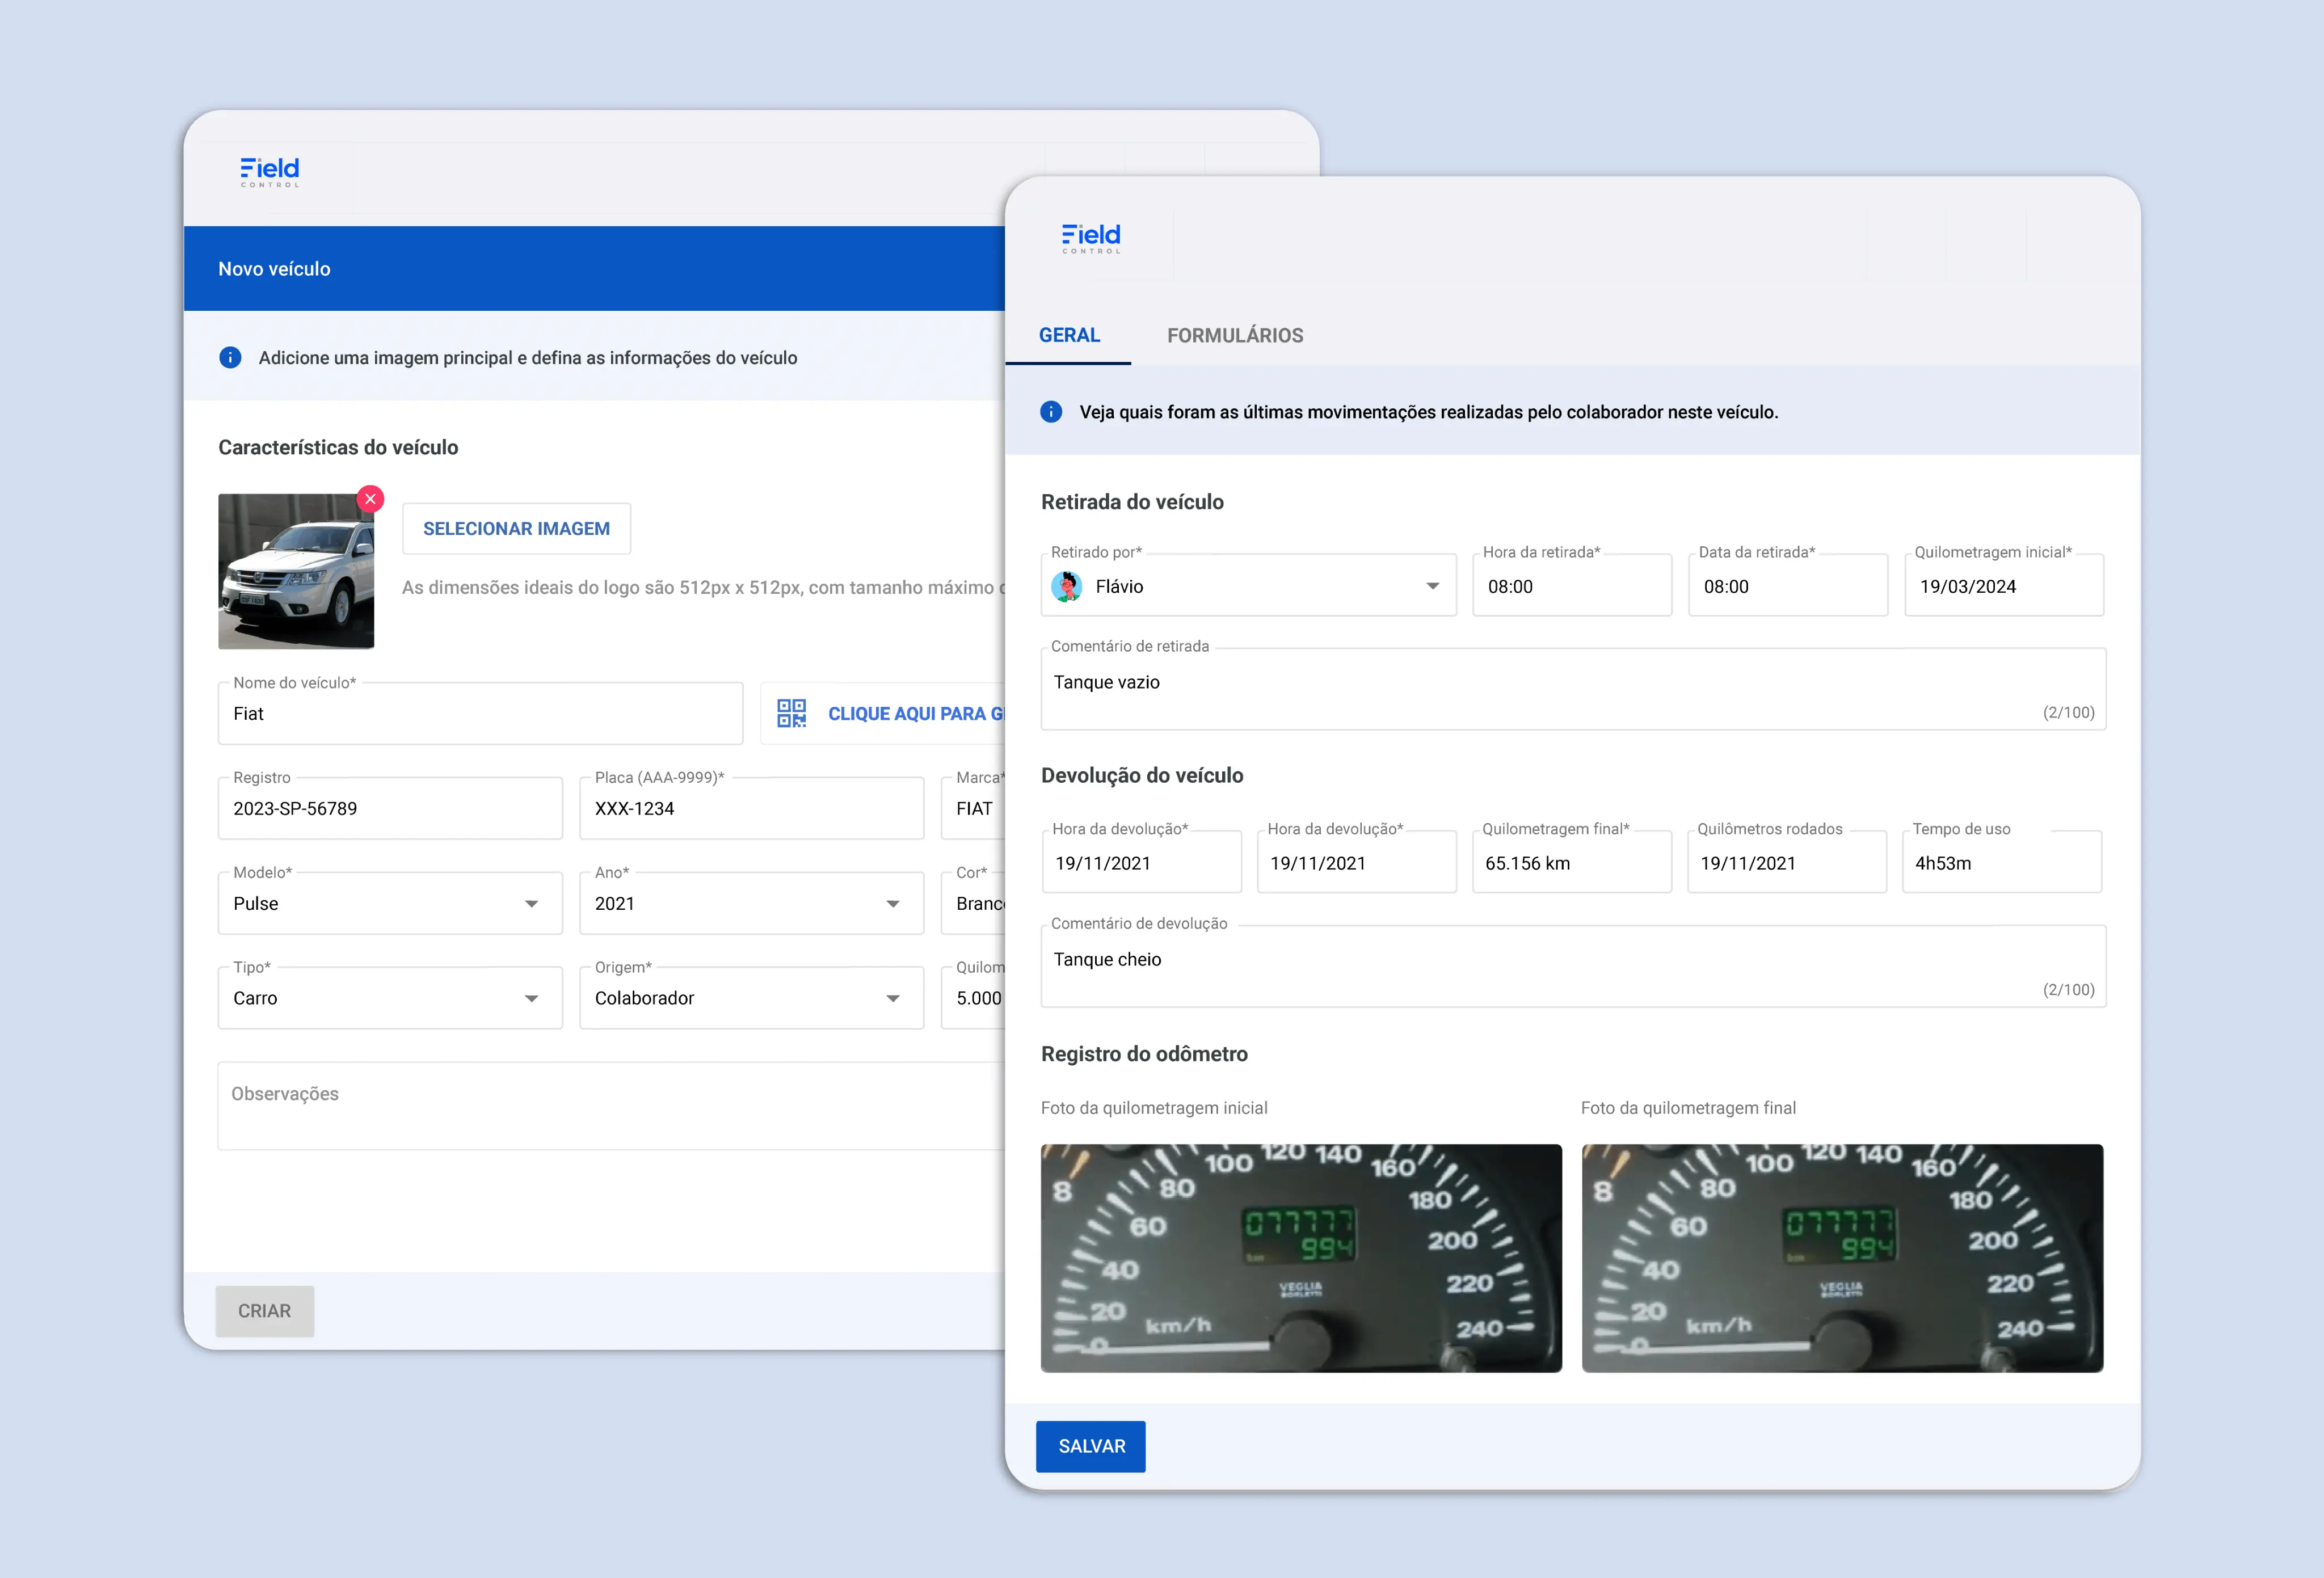The image size is (2324, 1578).
Task: Focus the Placa field
Action: tap(751, 808)
